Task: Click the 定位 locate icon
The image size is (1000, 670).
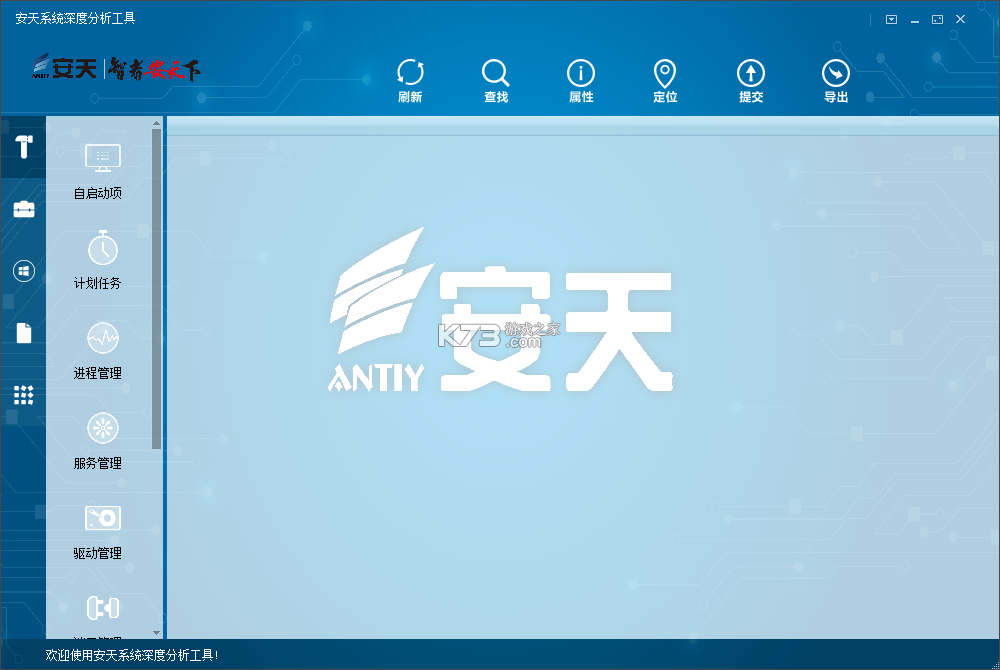Action: [x=665, y=80]
